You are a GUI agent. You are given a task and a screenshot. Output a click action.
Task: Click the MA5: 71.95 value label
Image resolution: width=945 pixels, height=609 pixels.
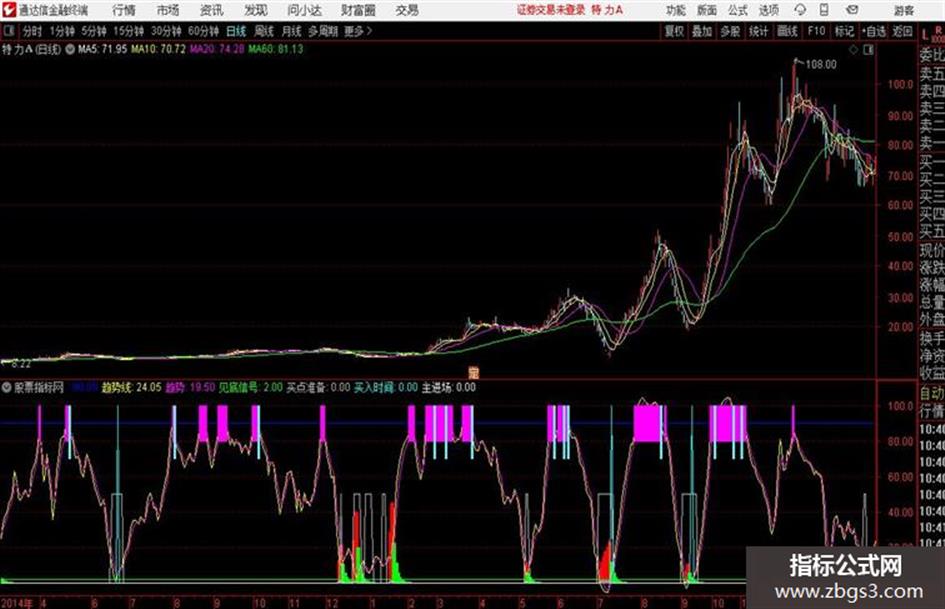[x=102, y=49]
